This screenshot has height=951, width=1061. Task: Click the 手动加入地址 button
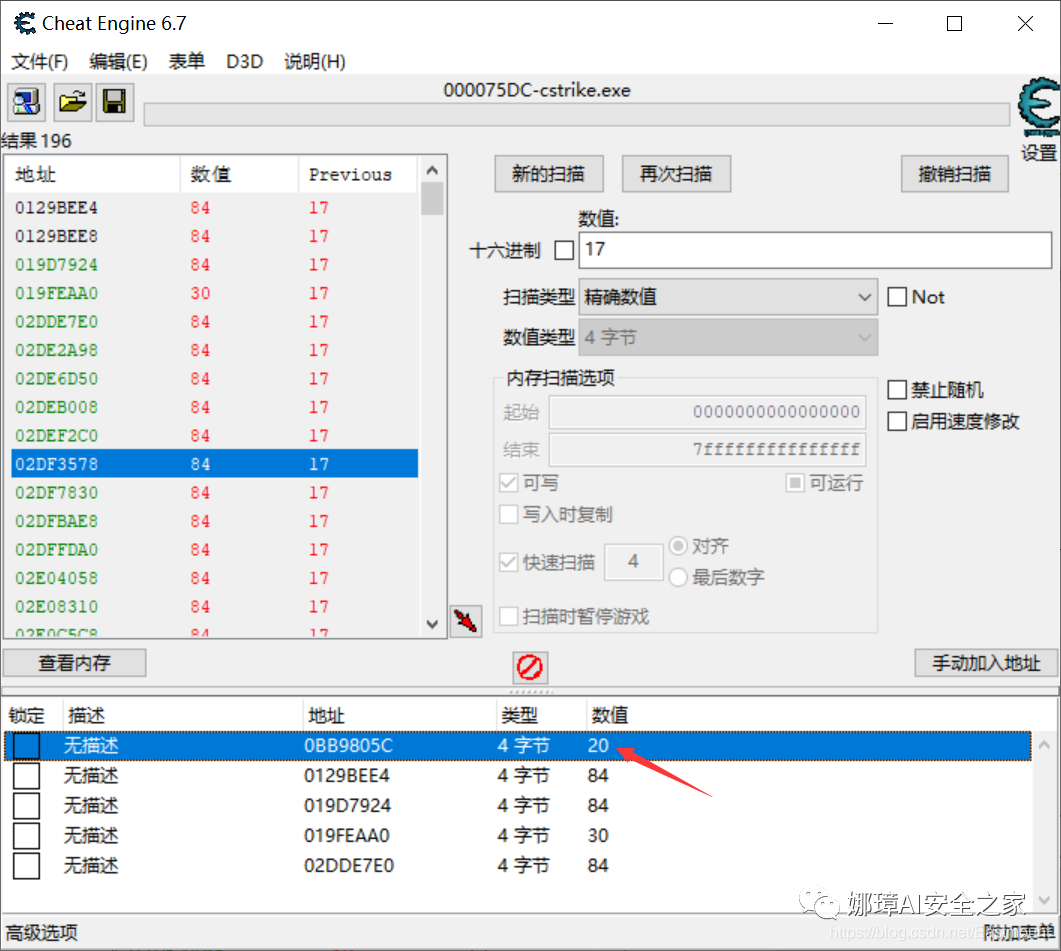986,663
